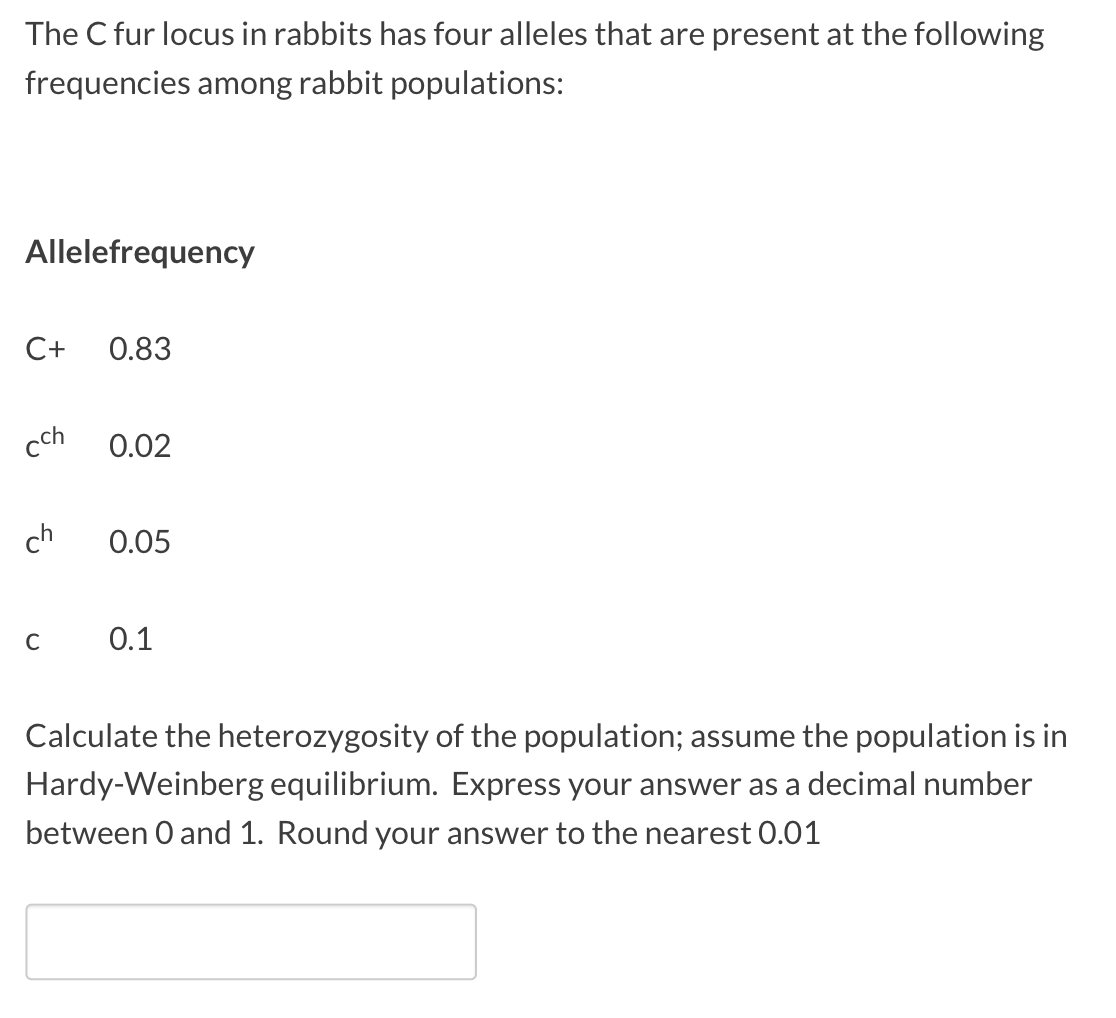Screen dimensions: 1116x1018
Task: Click the 0.1 frequency value
Action: click(x=131, y=639)
